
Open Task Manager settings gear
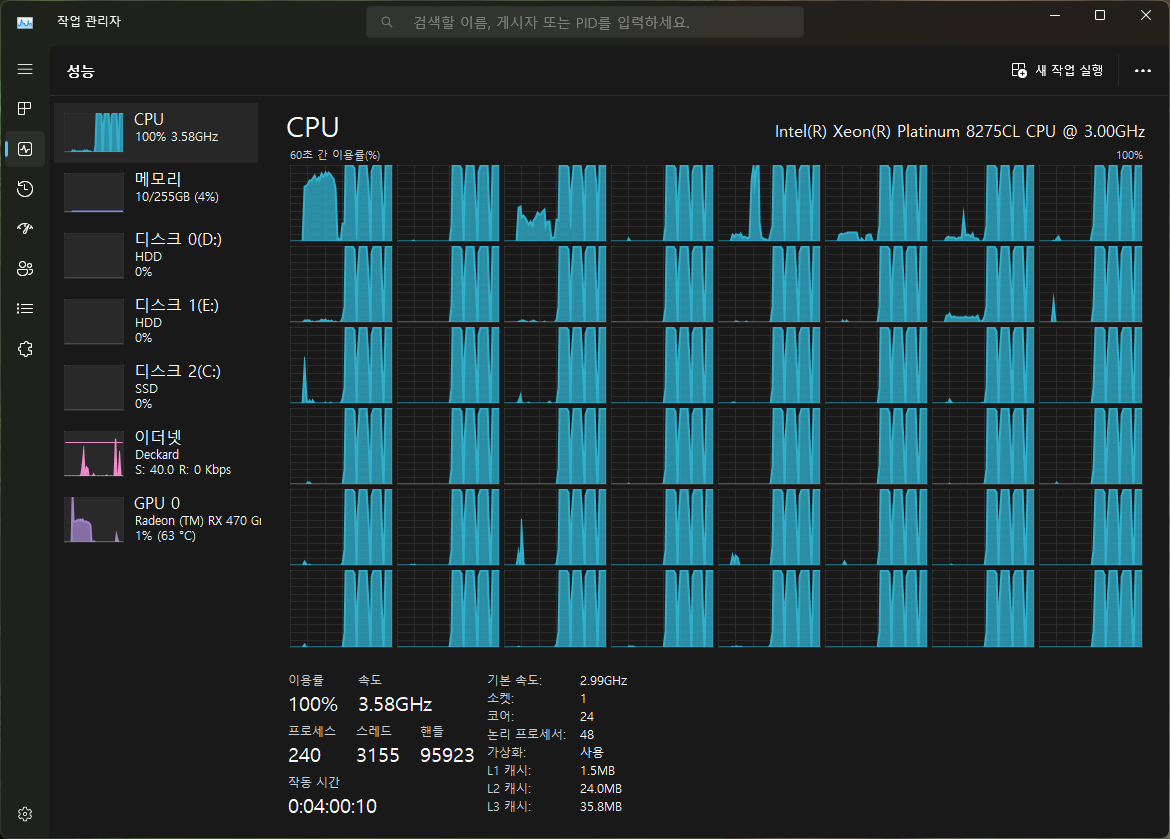[x=25, y=814]
